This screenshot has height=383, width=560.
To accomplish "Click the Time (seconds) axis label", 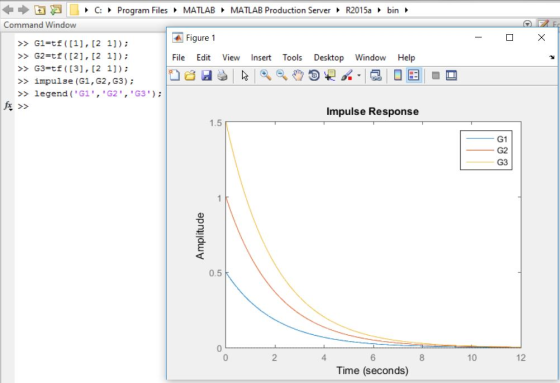I will 372,370.
